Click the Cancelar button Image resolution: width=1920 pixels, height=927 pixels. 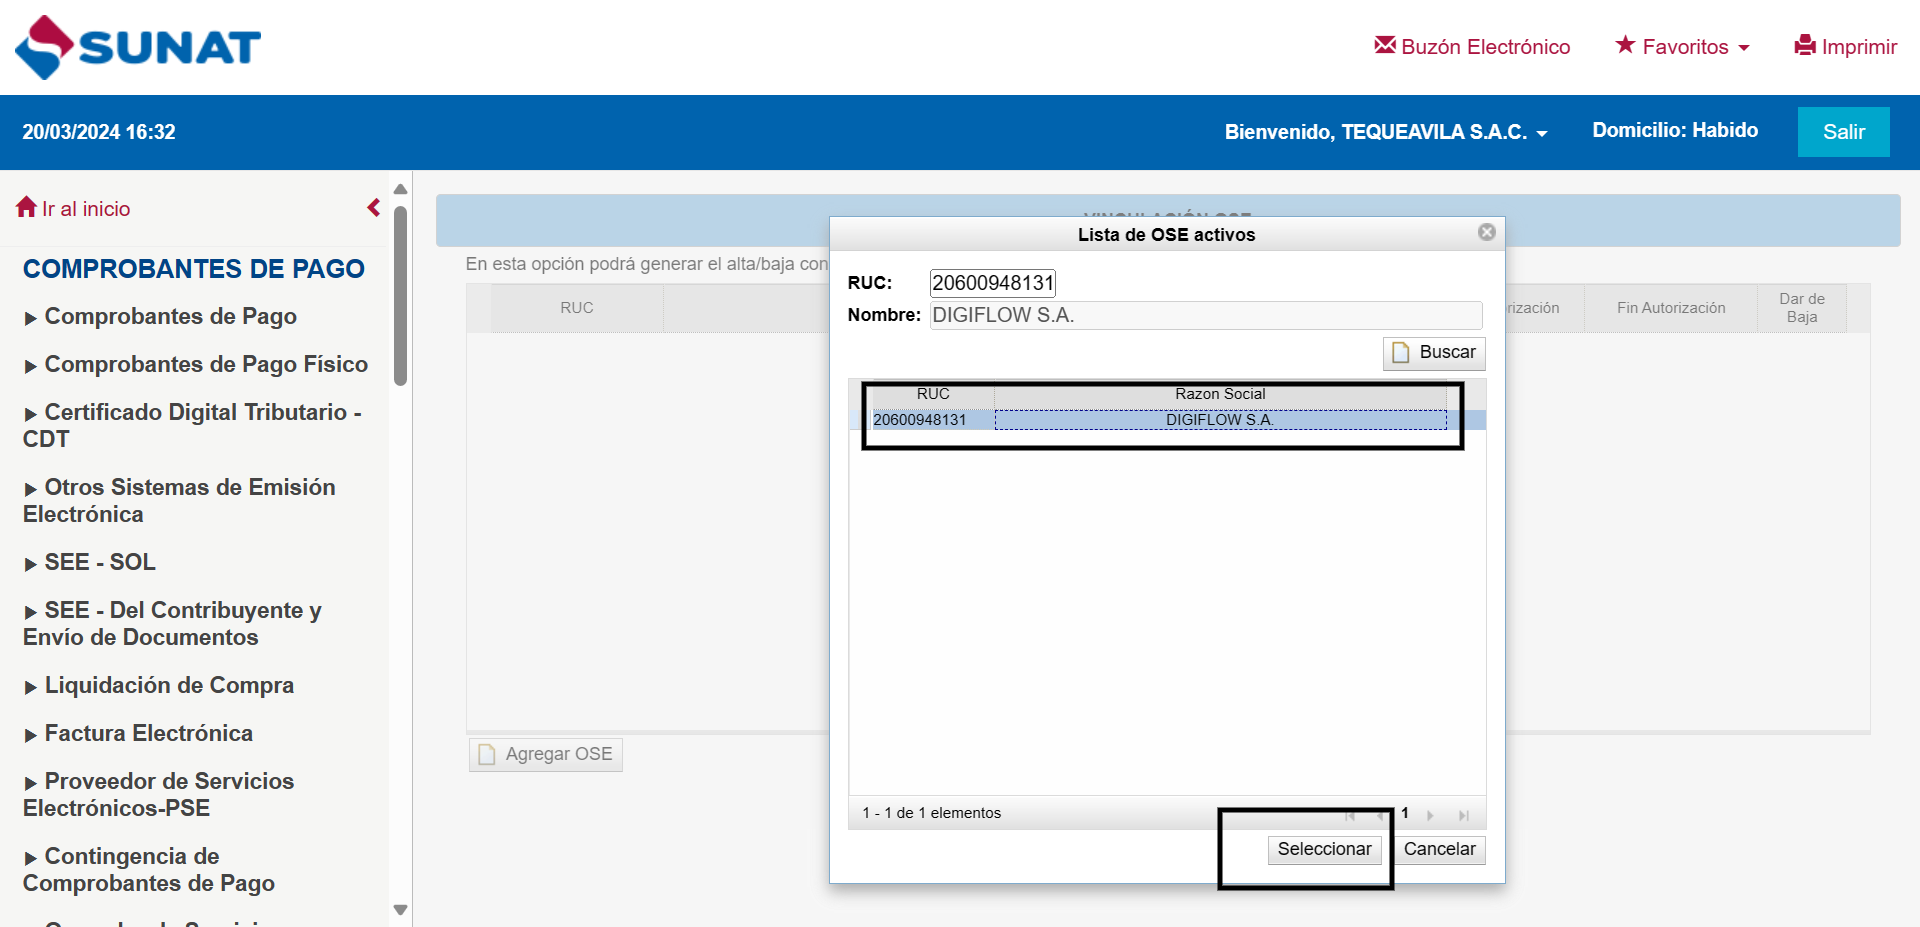click(x=1439, y=850)
